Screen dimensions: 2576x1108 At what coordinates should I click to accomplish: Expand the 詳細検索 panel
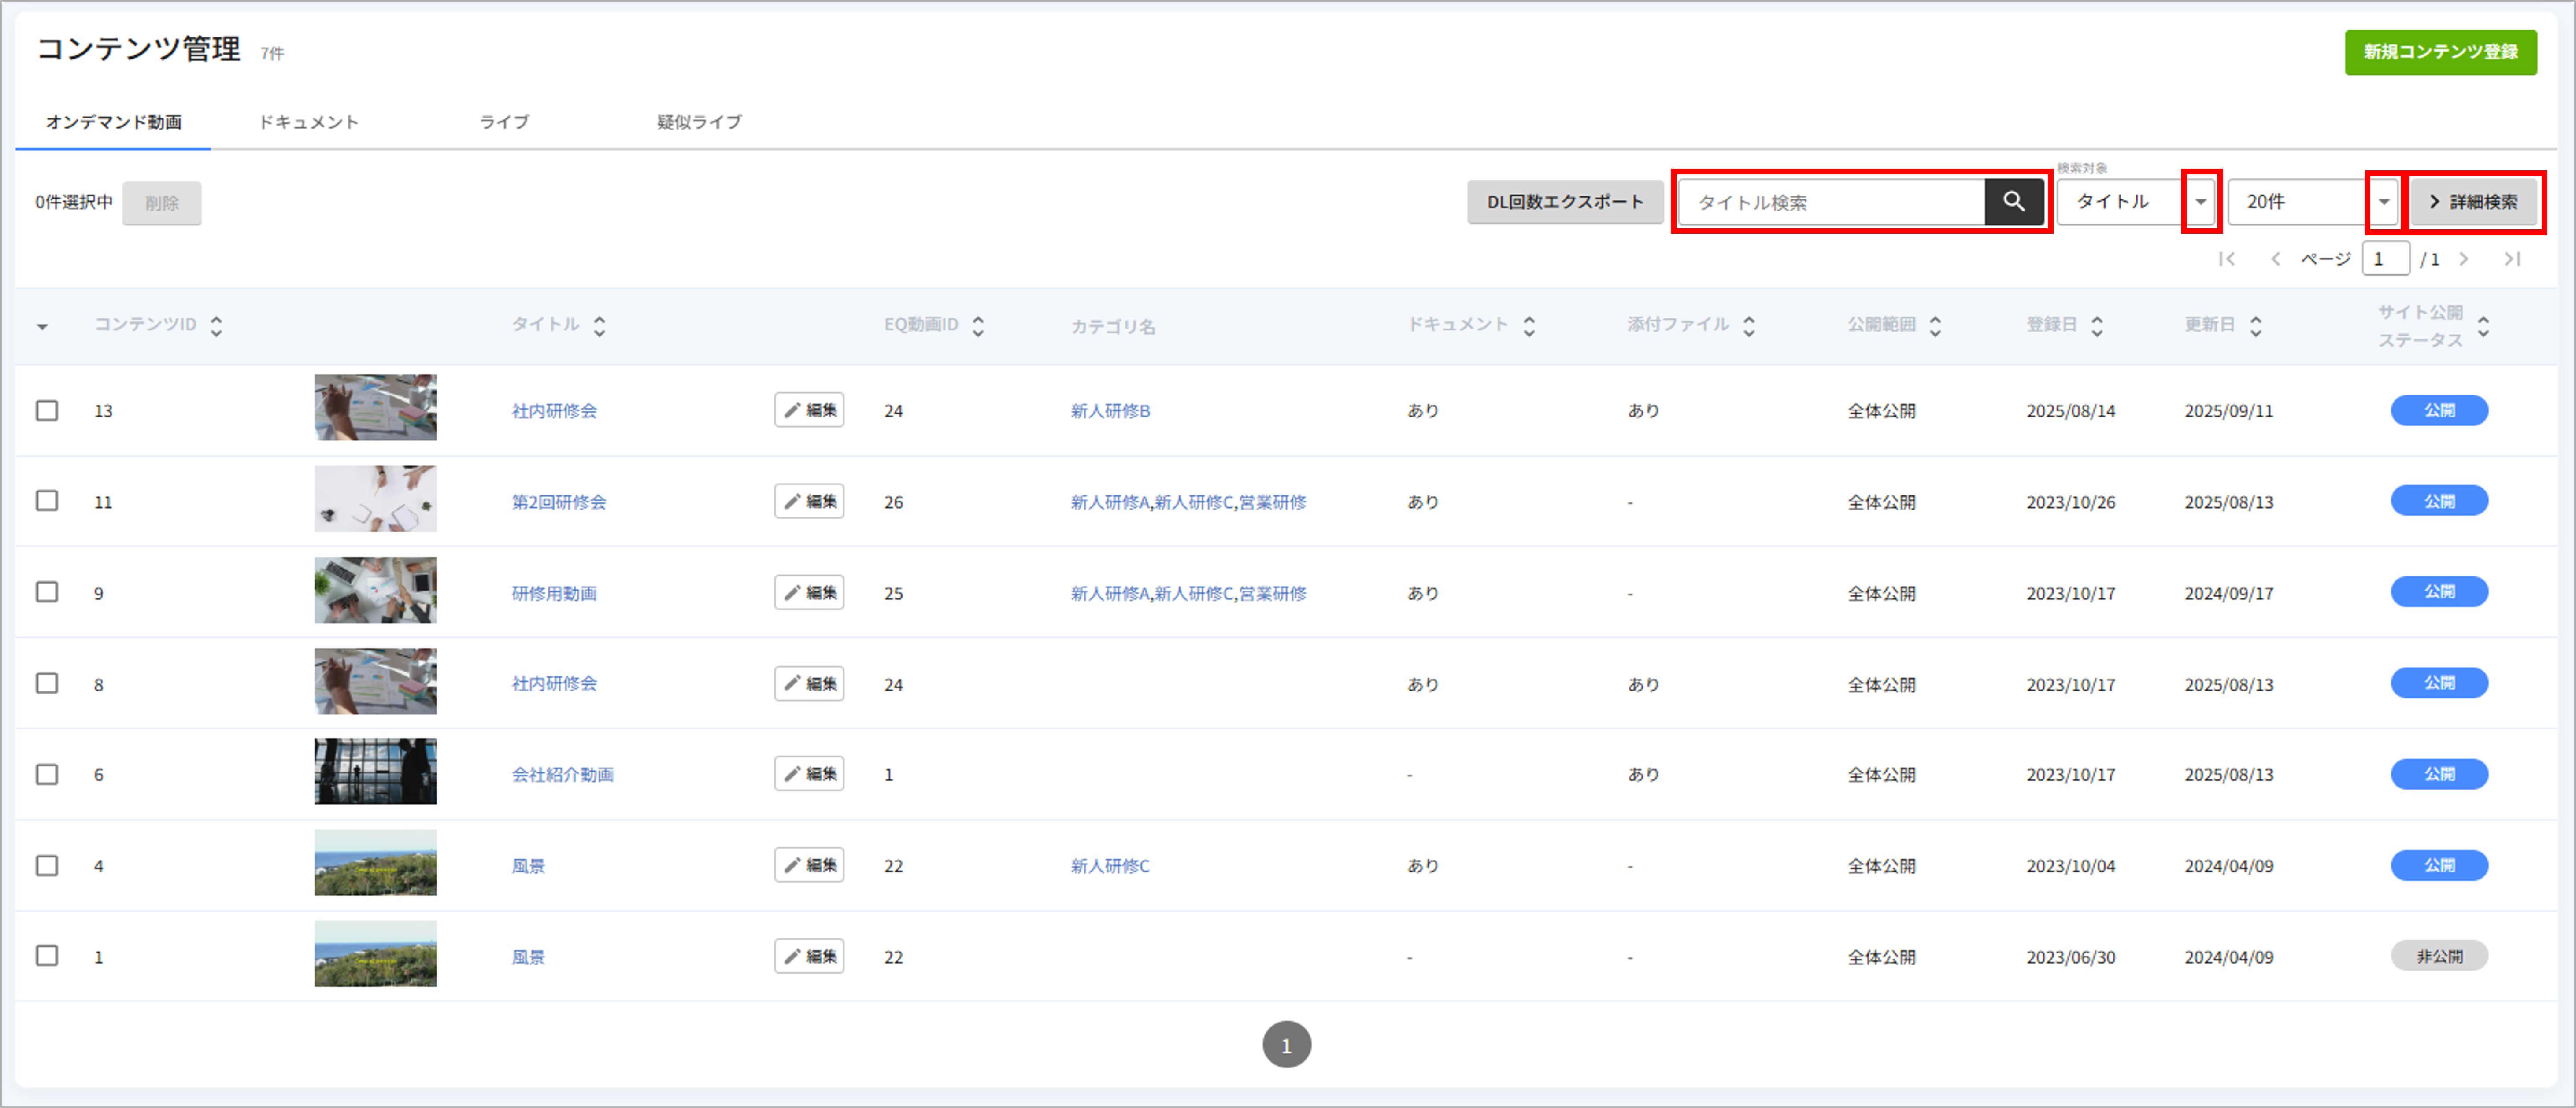coord(2473,202)
